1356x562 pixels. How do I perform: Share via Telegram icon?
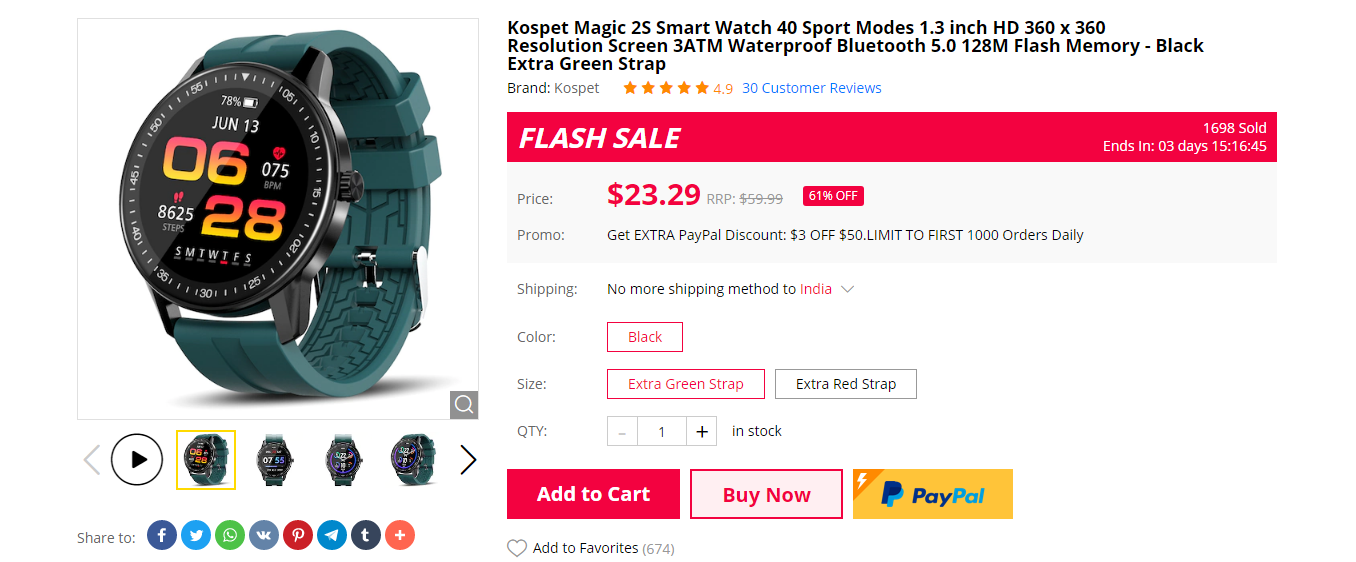tap(332, 536)
